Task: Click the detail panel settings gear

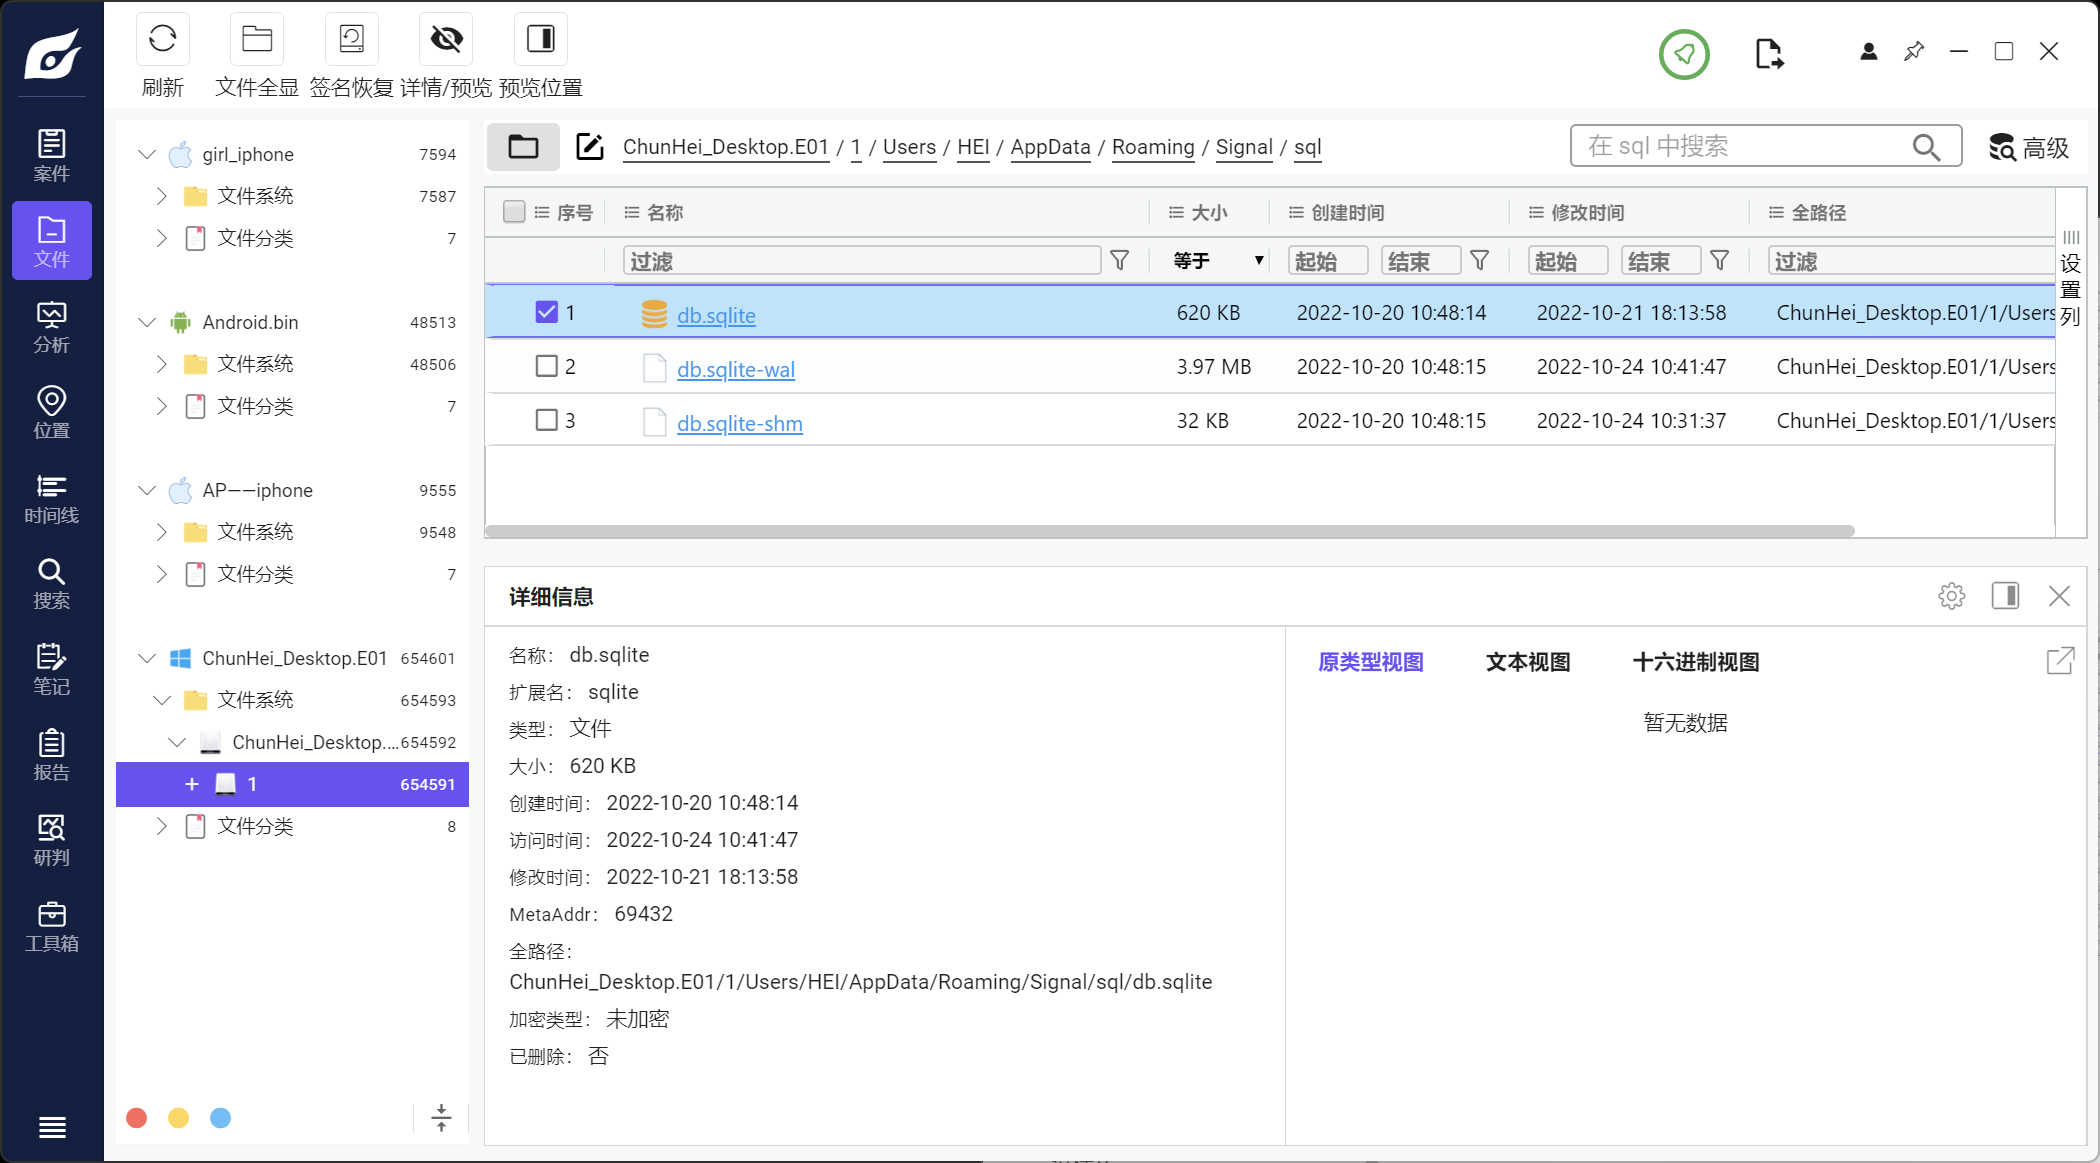Action: pyautogui.click(x=1951, y=596)
